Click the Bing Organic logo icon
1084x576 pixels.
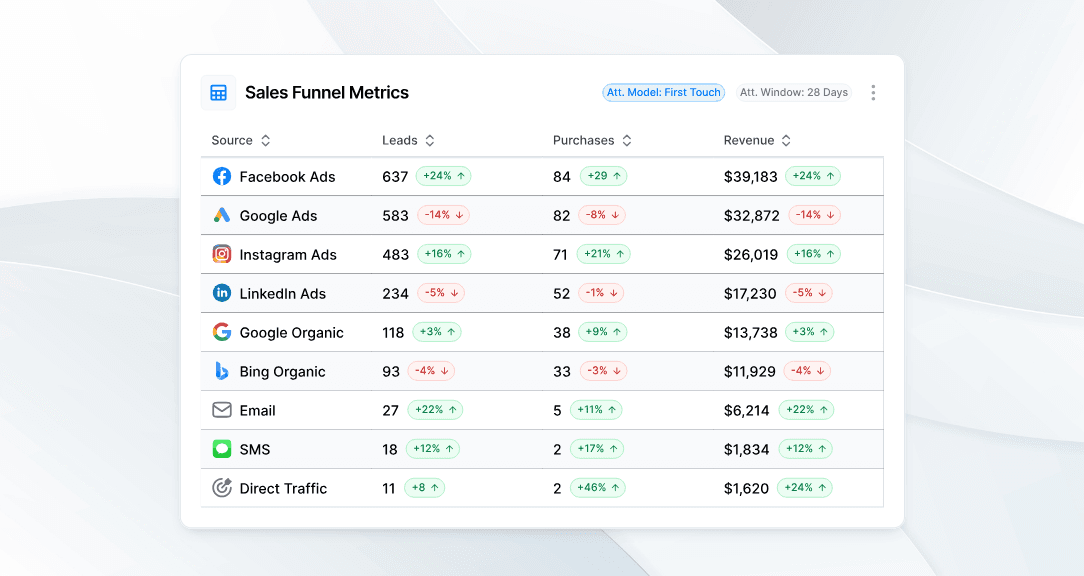coord(222,371)
